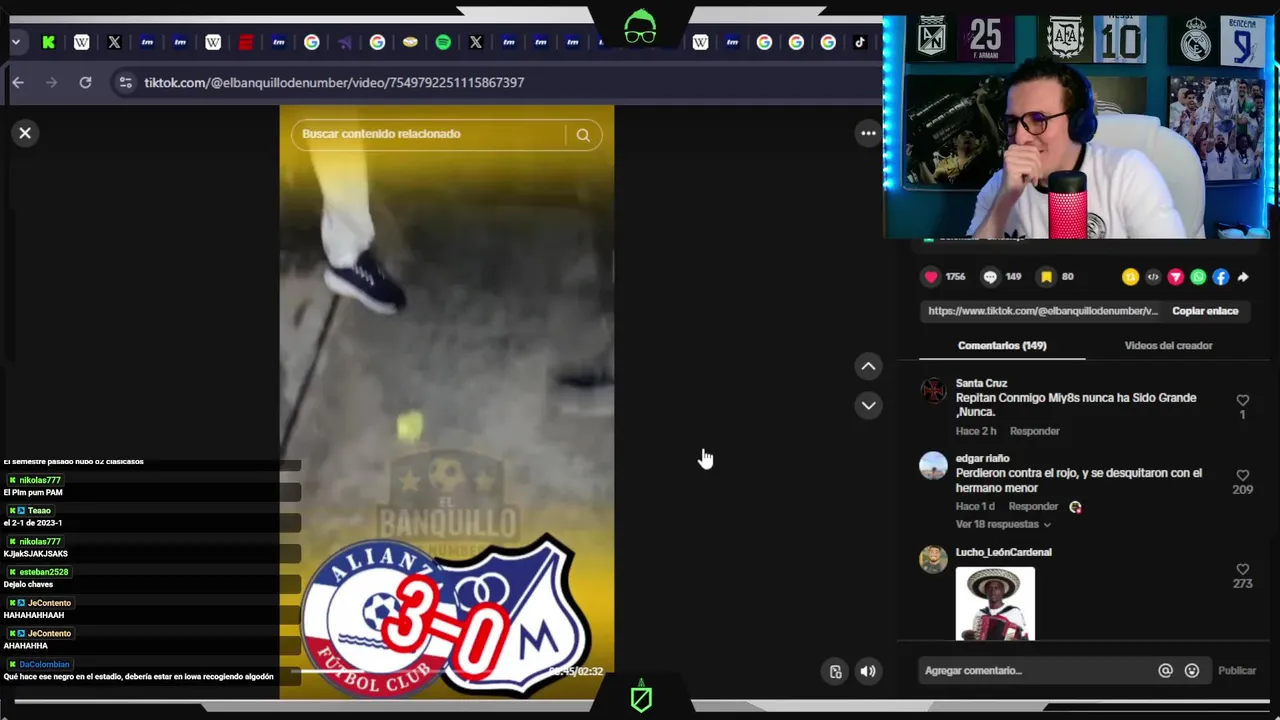Image resolution: width=1280 pixels, height=720 pixels.
Task: Click the @ mention icon in the comment box
Action: click(x=1165, y=671)
